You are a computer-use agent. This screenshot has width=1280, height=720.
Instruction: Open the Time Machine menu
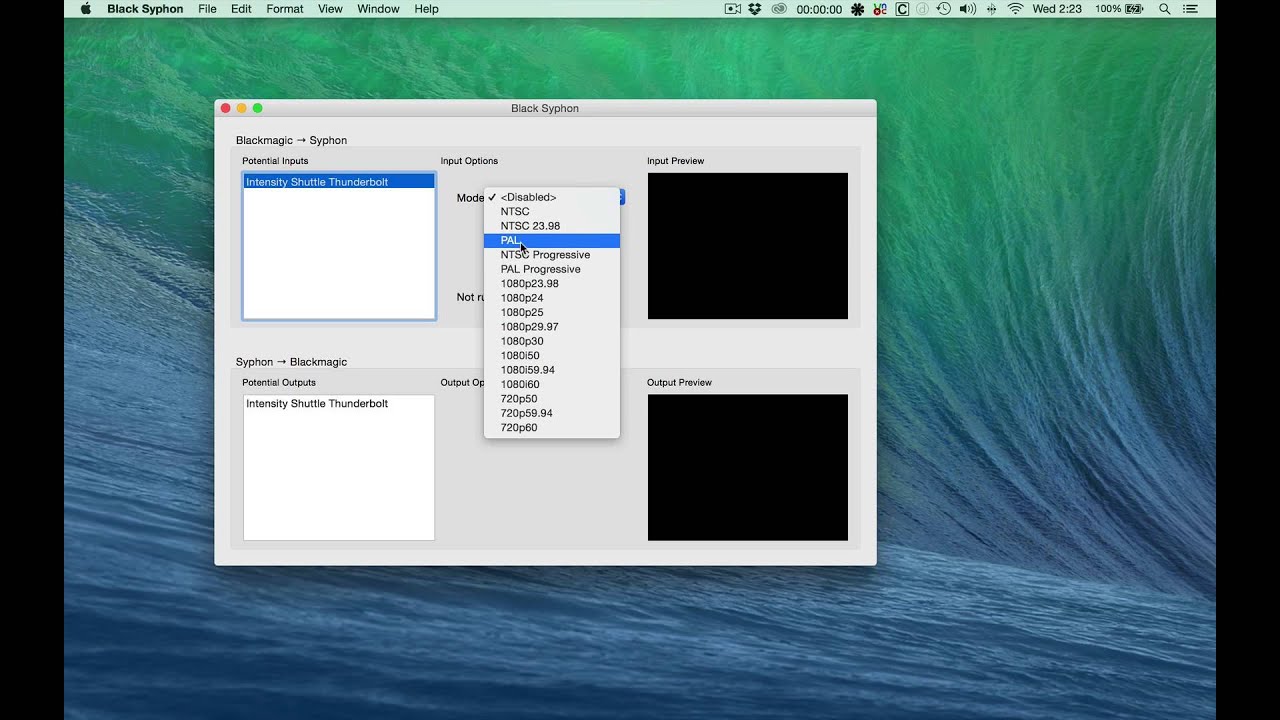(x=943, y=9)
